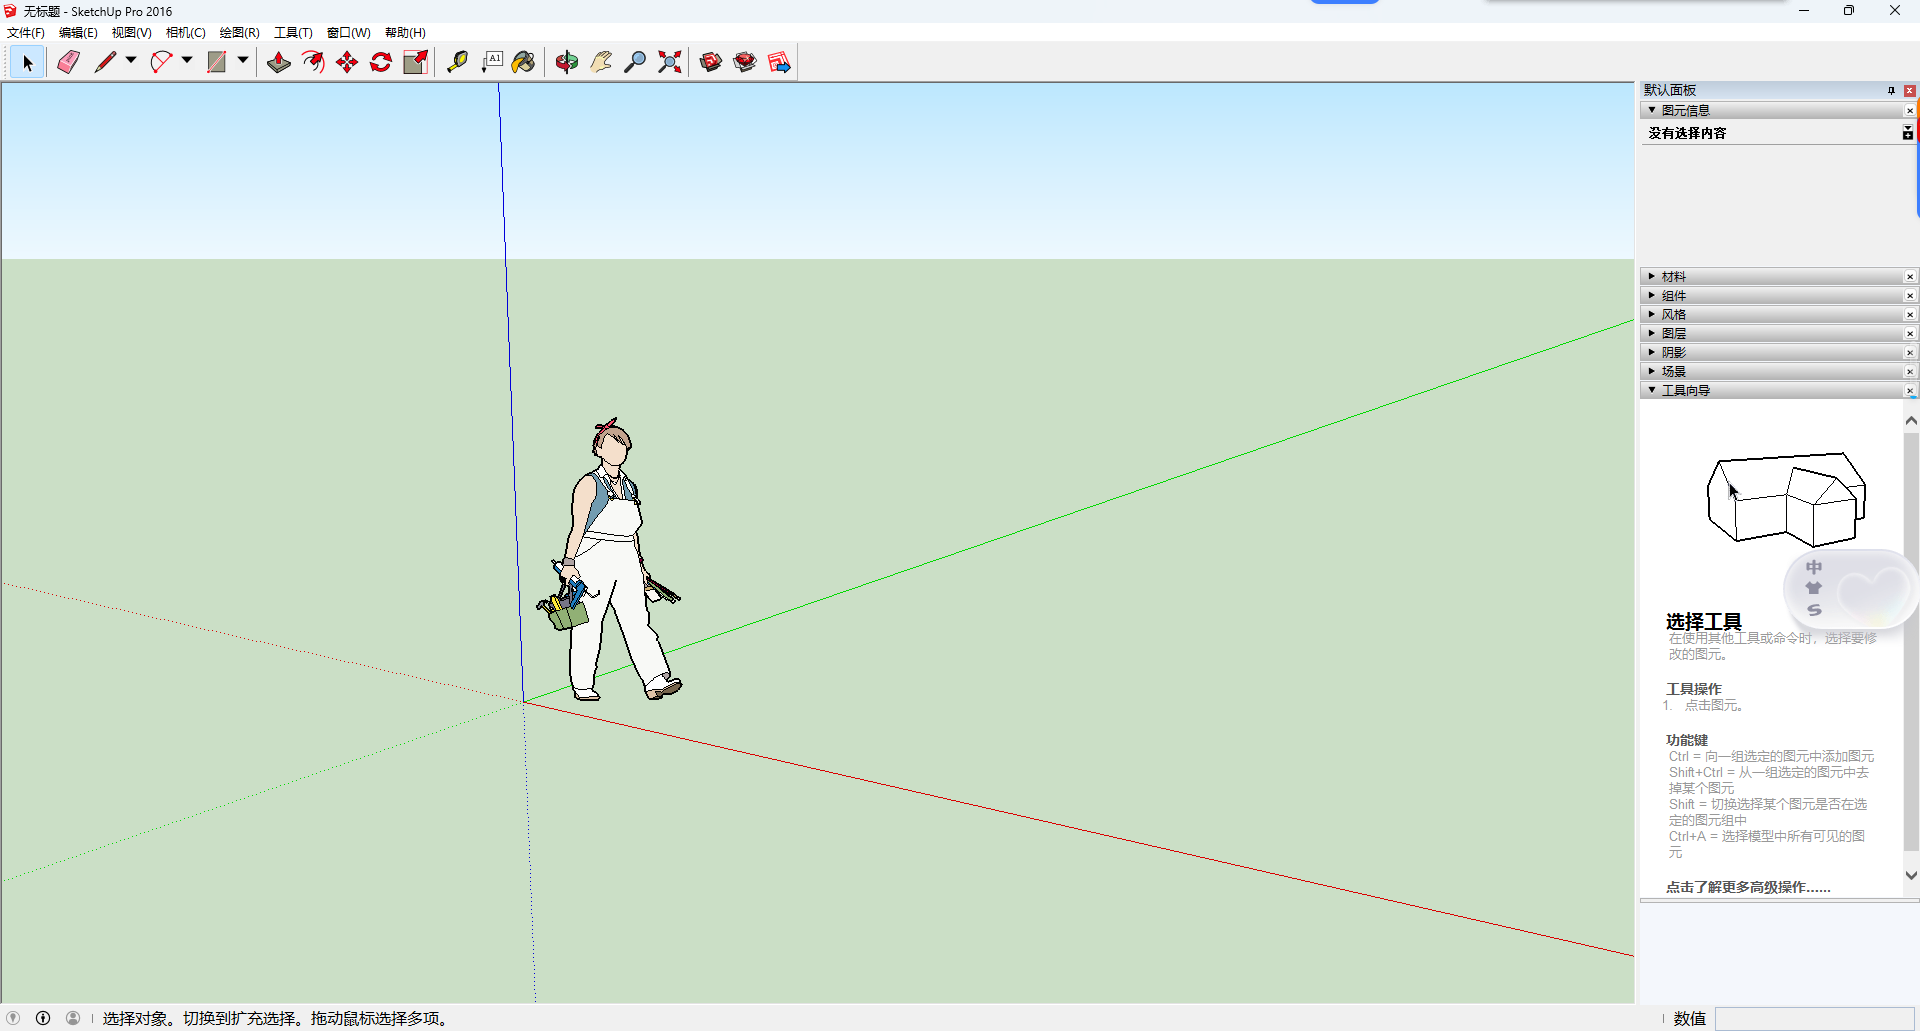Viewport: 1920px width, 1031px height.
Task: Pin the 默认面板 panel
Action: point(1890,90)
